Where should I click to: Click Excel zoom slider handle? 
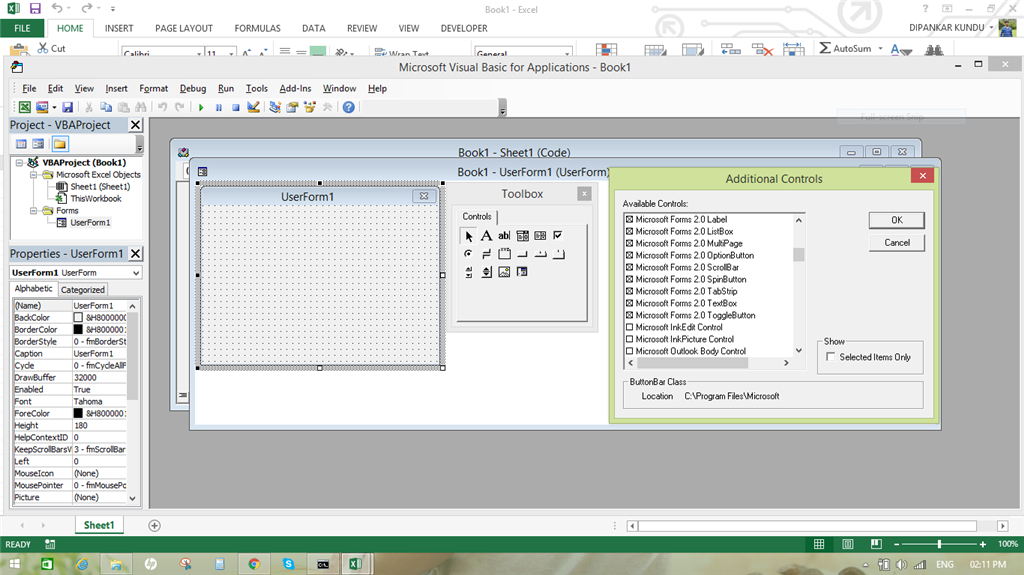939,544
